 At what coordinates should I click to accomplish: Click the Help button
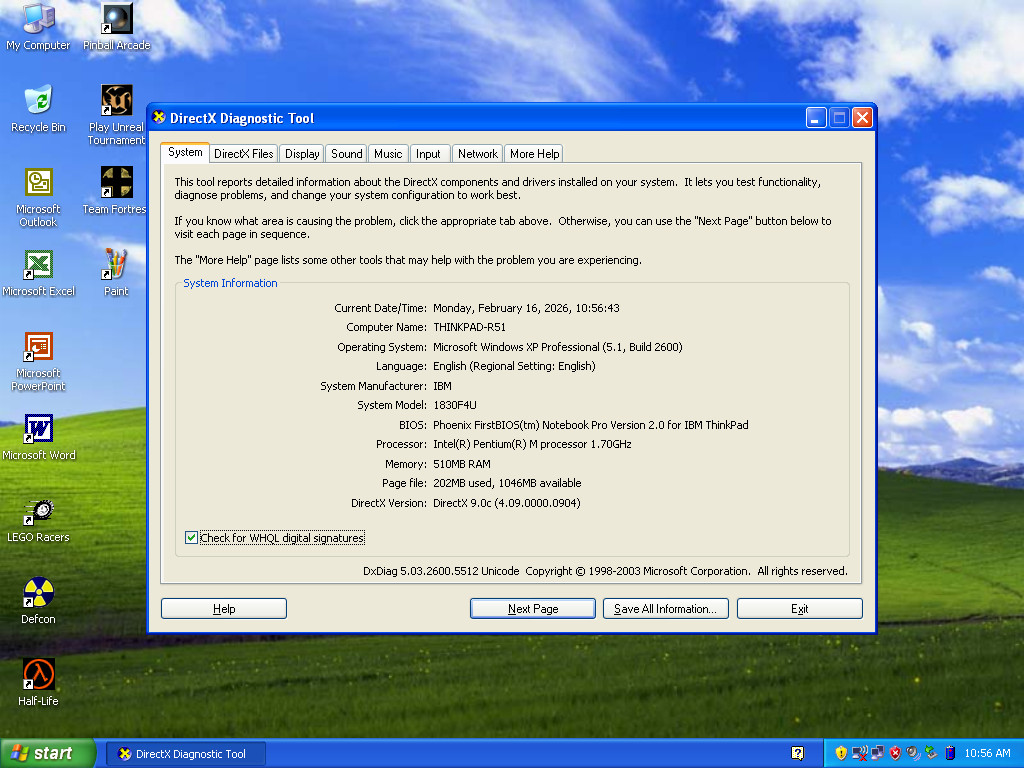tap(224, 609)
